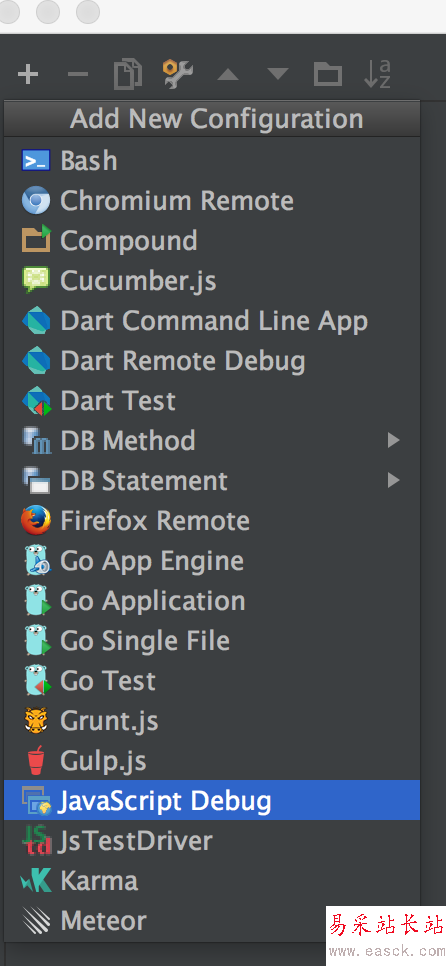Viewport: 446px width, 966px height.
Task: Click the DB Method text label
Action: coord(128,440)
